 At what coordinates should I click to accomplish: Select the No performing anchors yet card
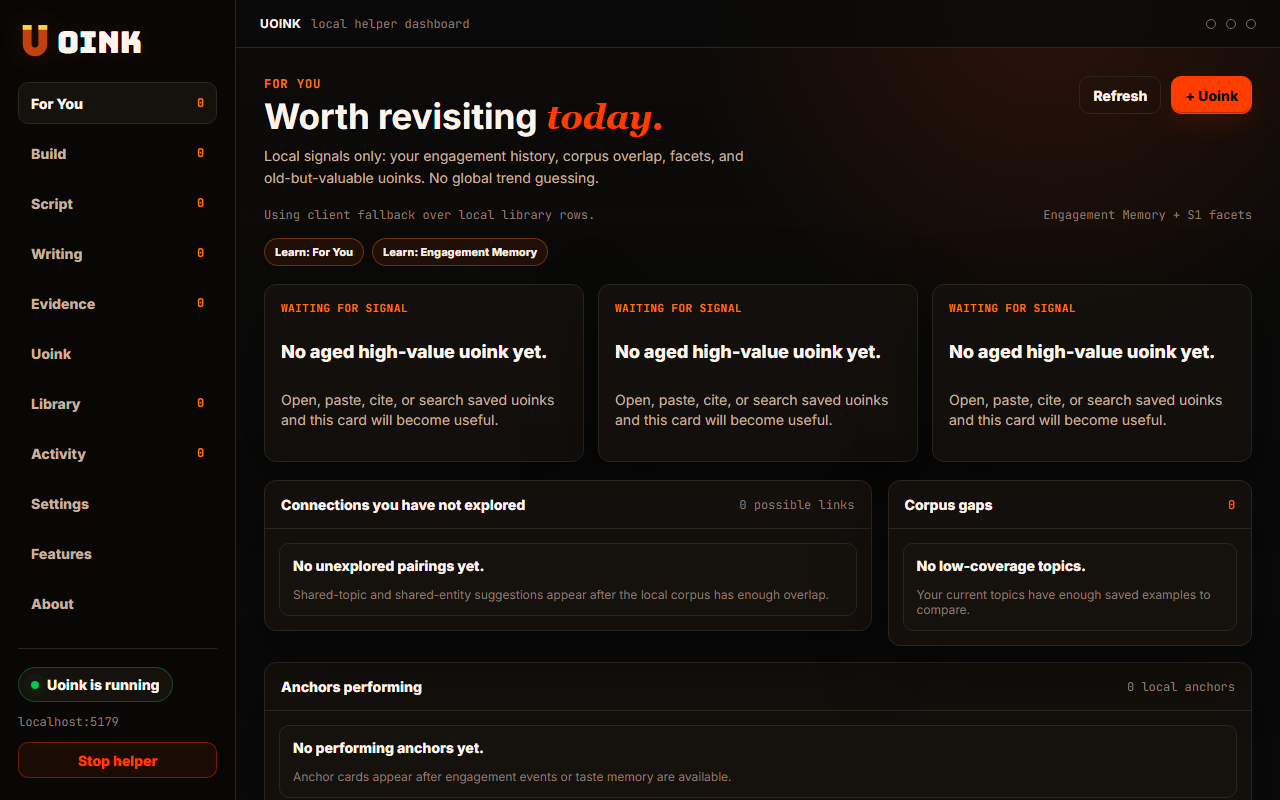[x=758, y=761]
